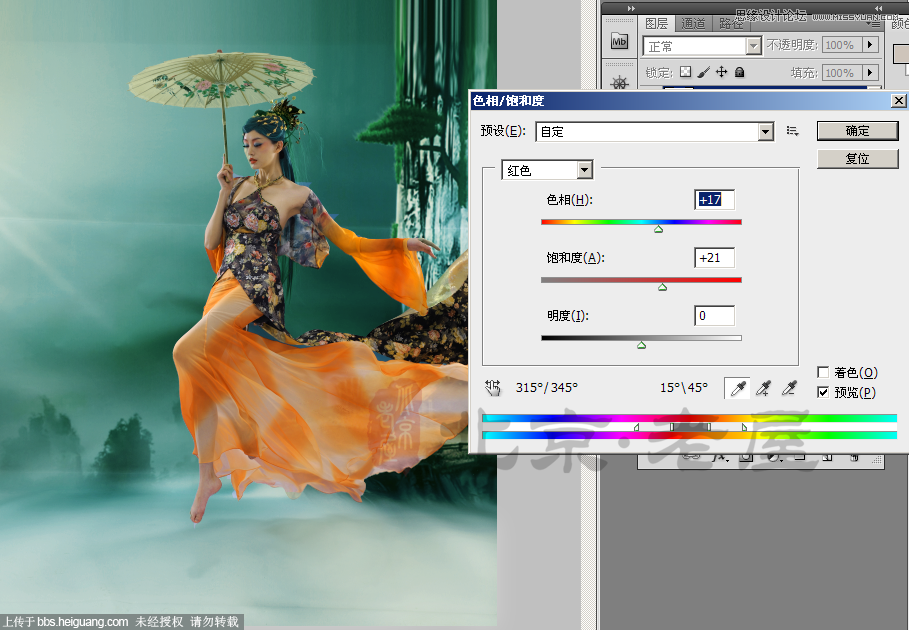Click the 色相 value field showing +17

coord(713,199)
